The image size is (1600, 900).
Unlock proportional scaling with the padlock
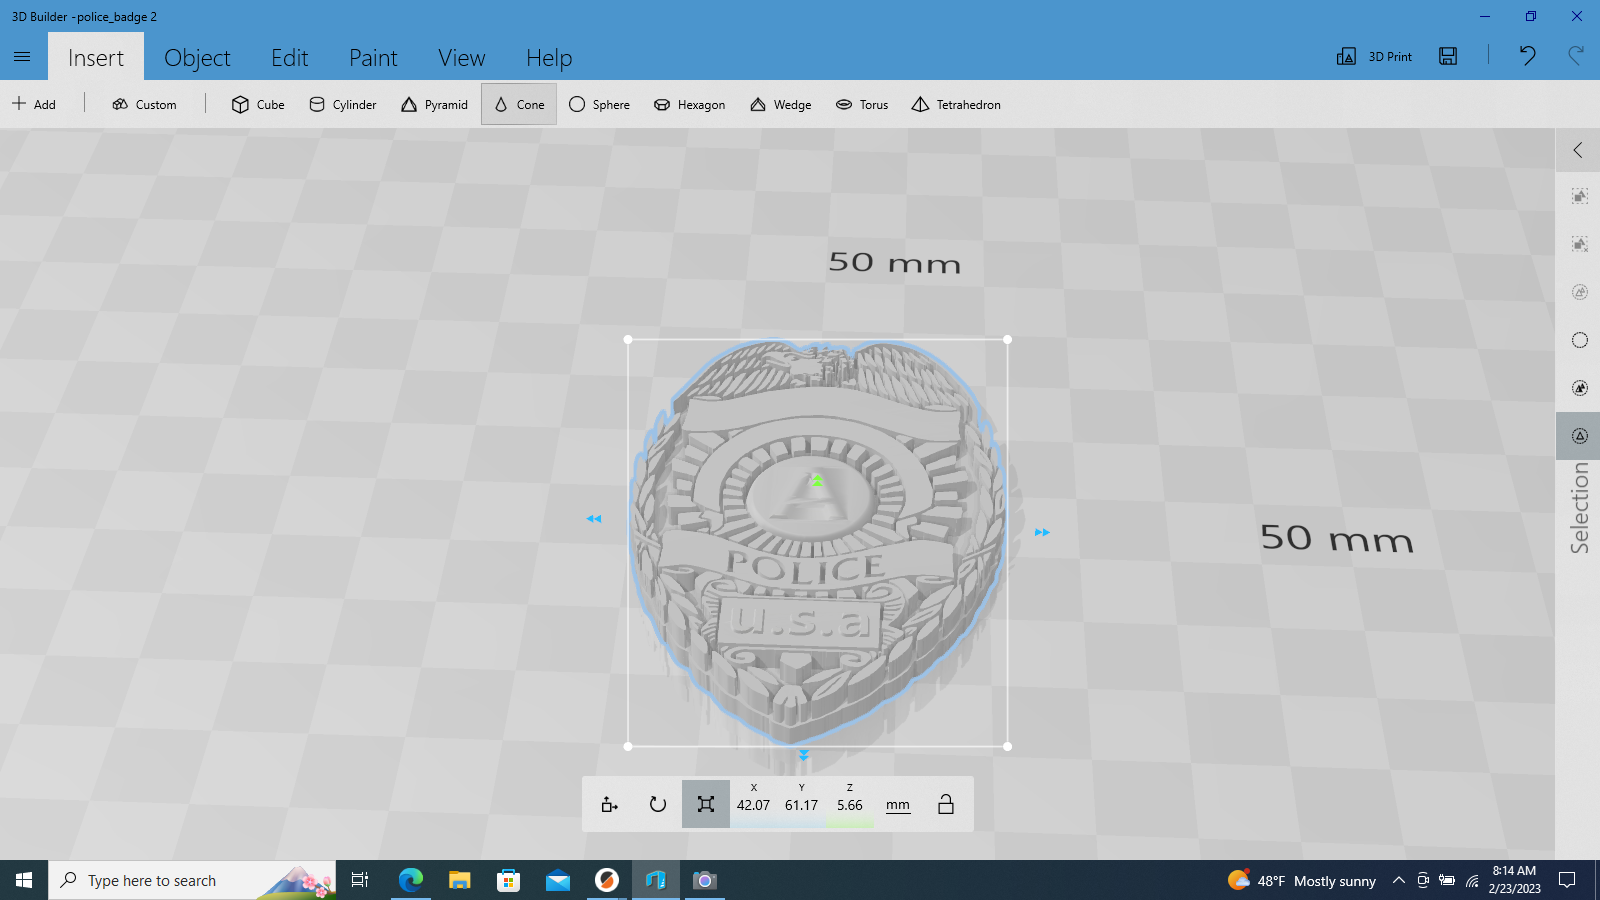coord(945,803)
